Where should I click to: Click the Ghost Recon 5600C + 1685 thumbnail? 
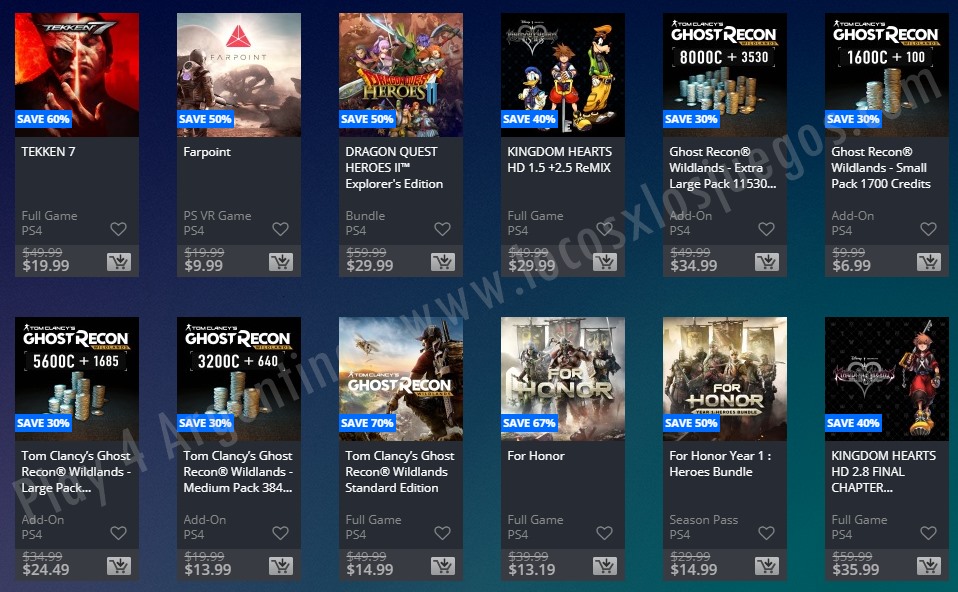pyautogui.click(x=77, y=379)
